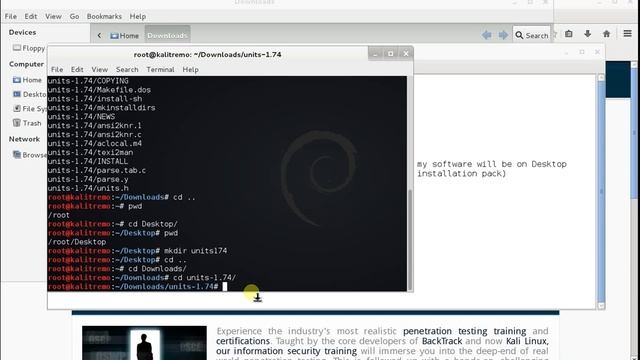Open View menu in file manager
The width and height of the screenshot is (640, 360).
(x=53, y=16)
